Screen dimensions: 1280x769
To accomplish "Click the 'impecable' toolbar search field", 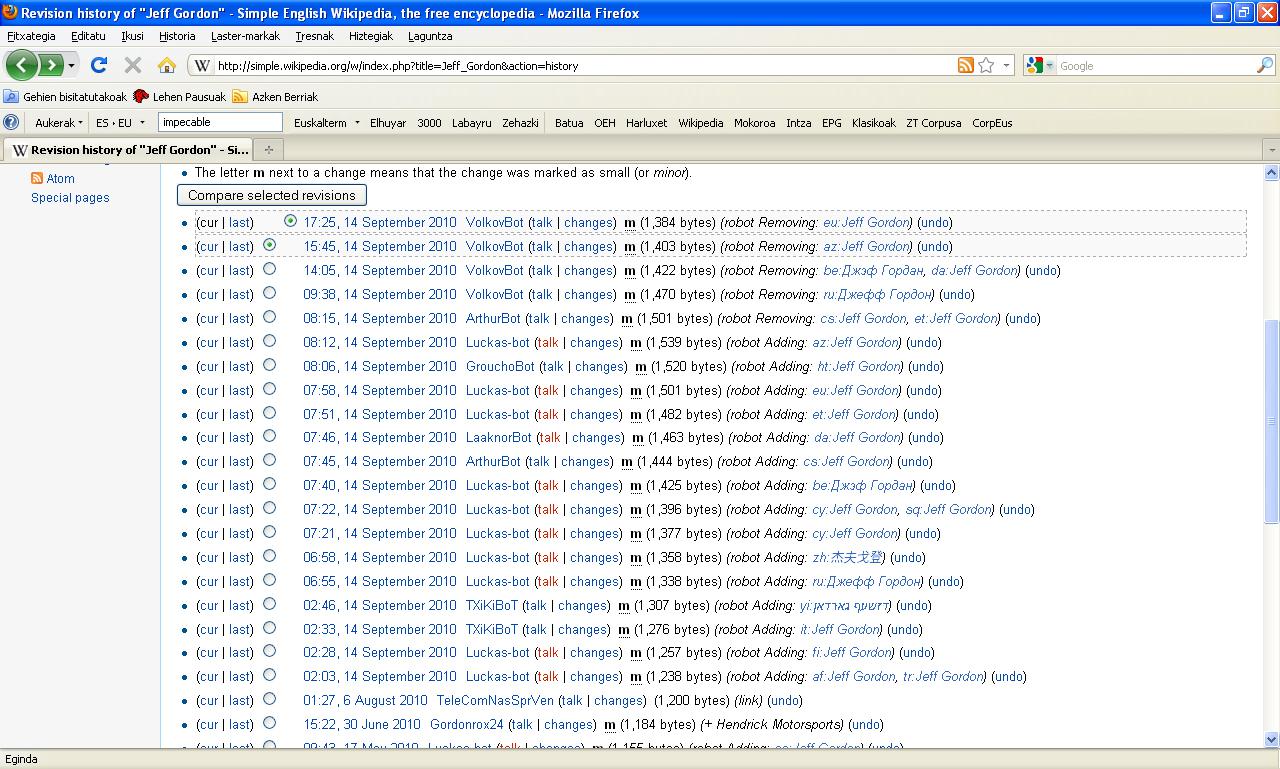I will pos(220,122).
